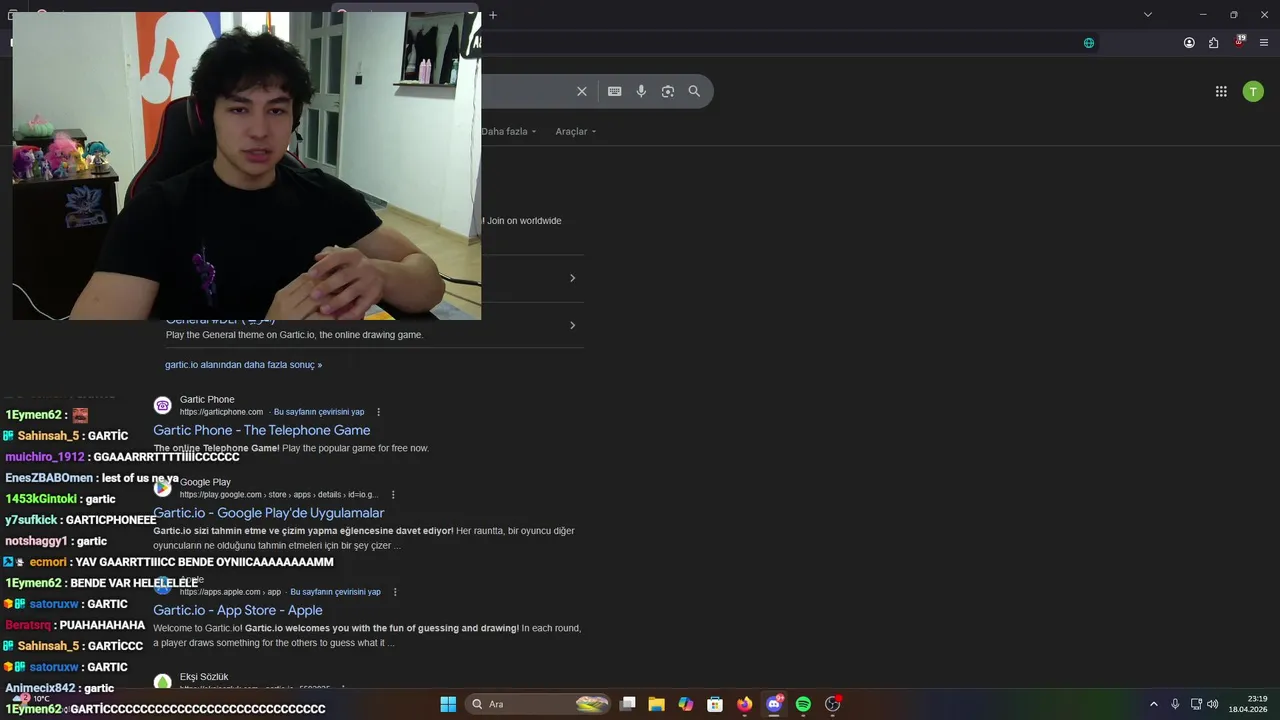The width and height of the screenshot is (1280, 720).
Task: Open Gartic.io - Google Play'de Uygulamalar result
Action: (x=268, y=513)
